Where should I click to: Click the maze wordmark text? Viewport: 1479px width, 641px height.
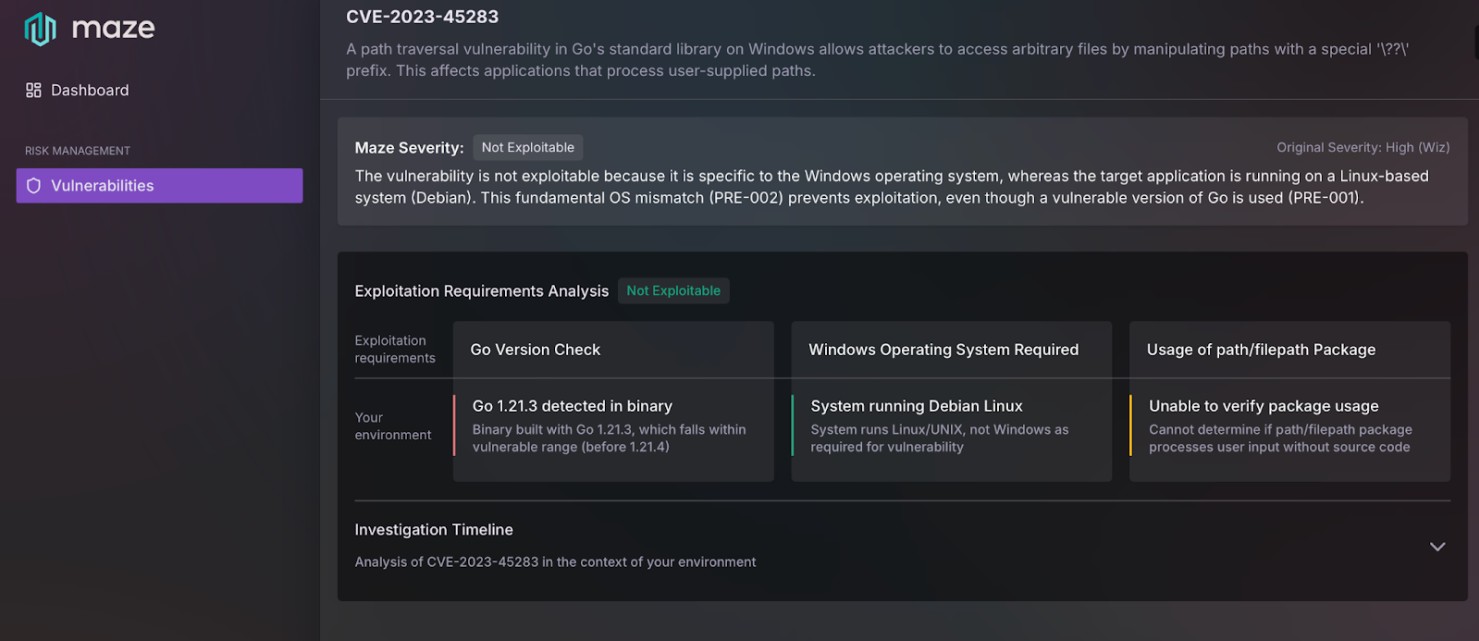[113, 28]
